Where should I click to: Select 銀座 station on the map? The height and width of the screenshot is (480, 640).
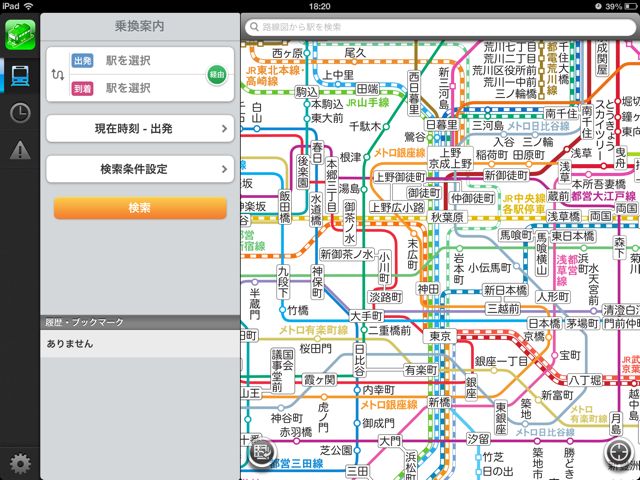click(x=471, y=388)
